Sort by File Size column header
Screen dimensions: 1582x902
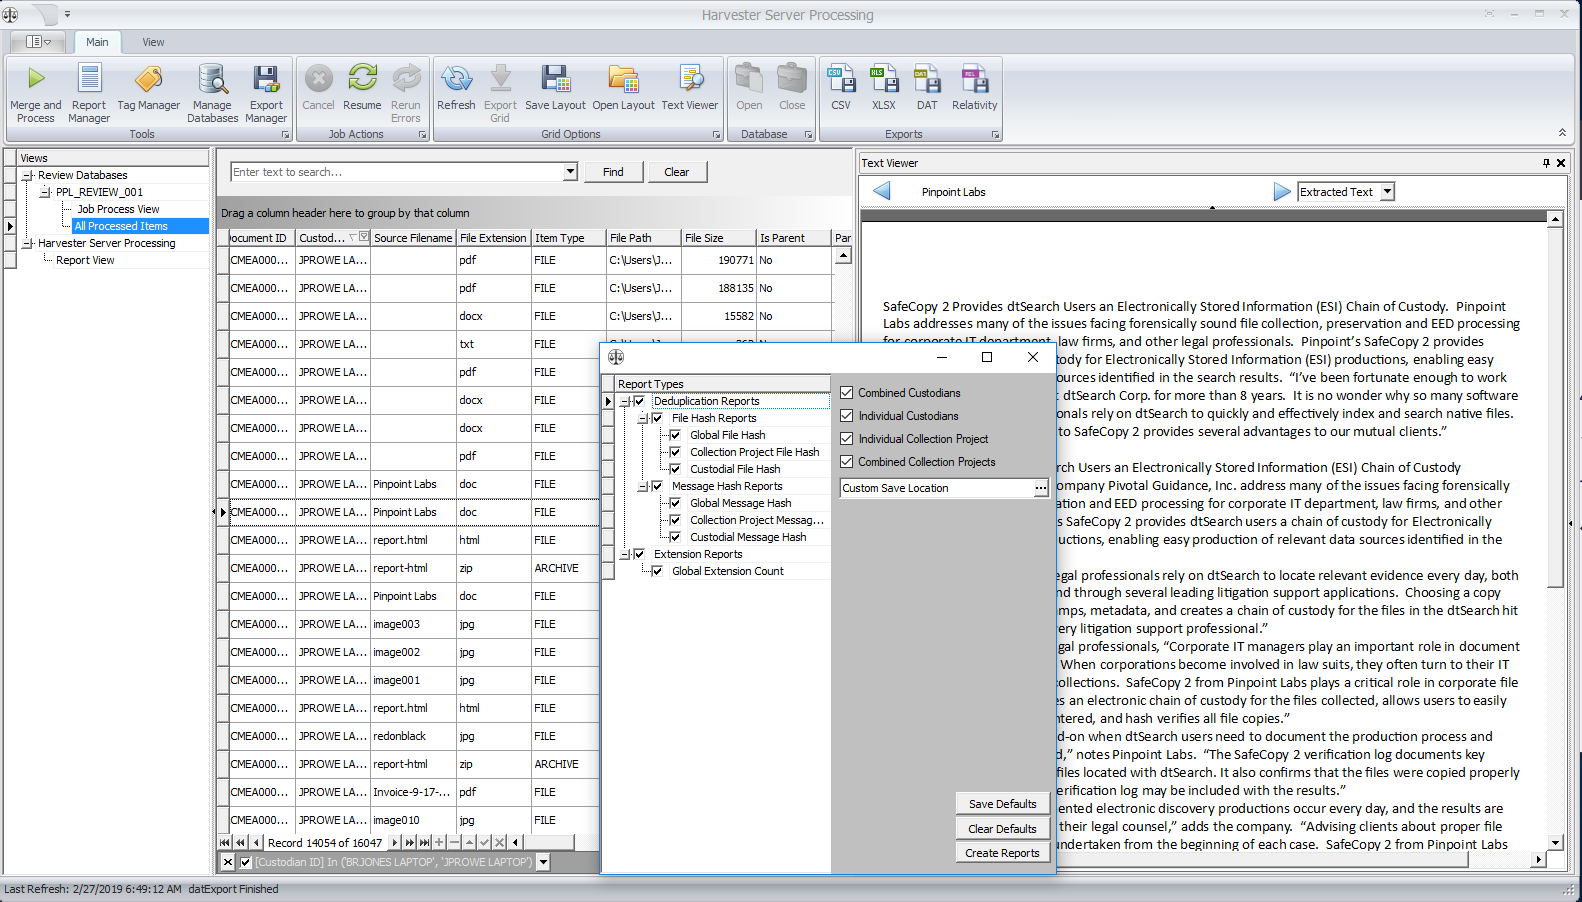point(717,238)
